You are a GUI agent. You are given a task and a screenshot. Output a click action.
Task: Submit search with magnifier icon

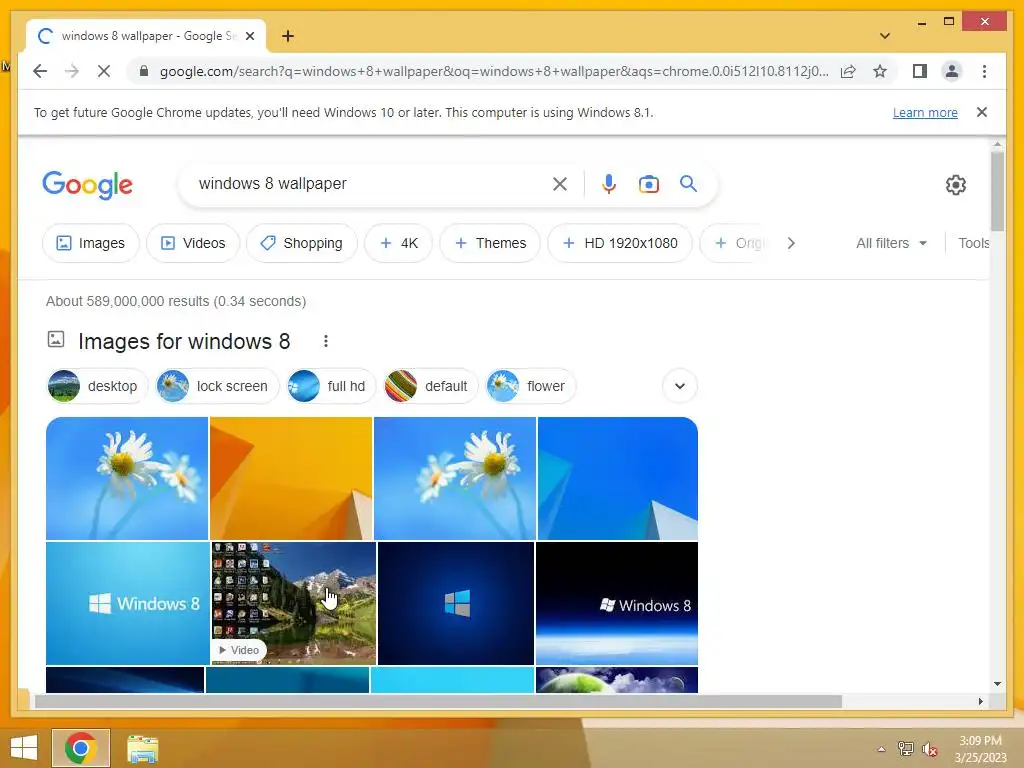[688, 184]
